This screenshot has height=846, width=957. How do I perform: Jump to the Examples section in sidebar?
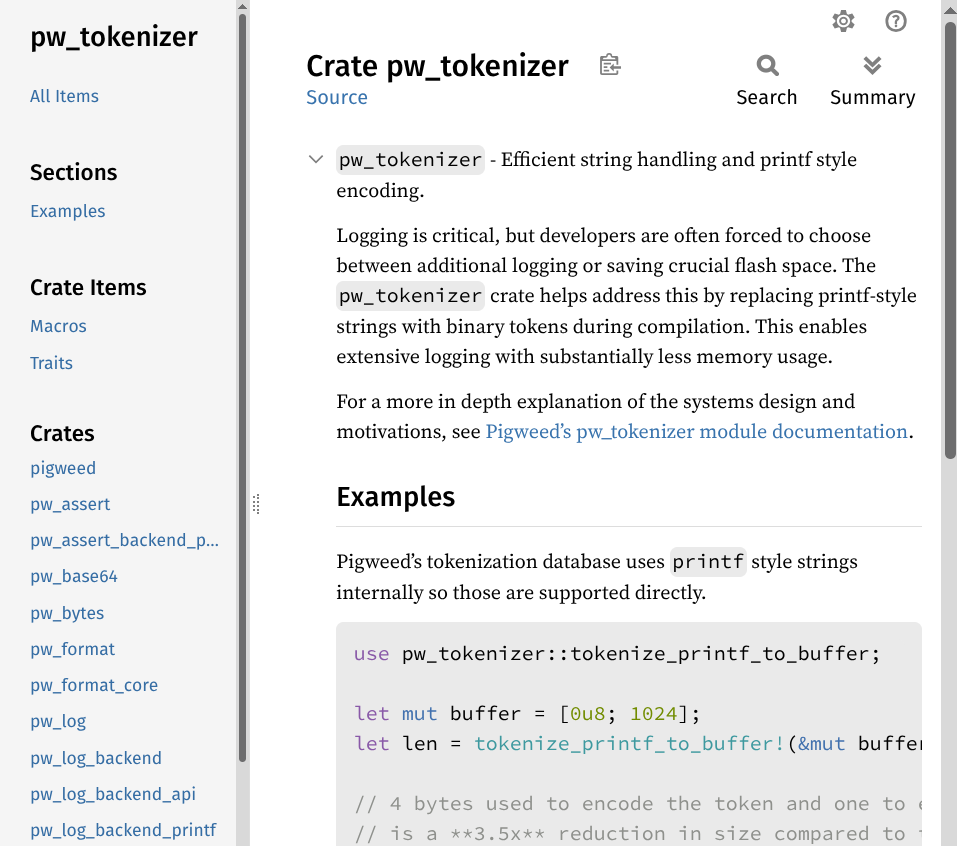(x=68, y=211)
